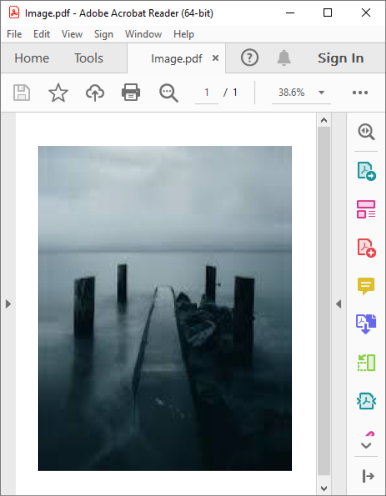The width and height of the screenshot is (386, 496).
Task: Click the upload to cloud icon
Action: [95, 92]
